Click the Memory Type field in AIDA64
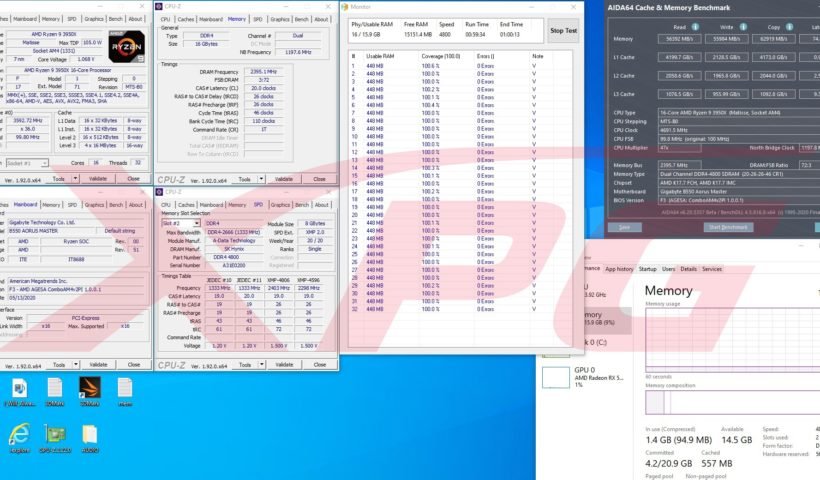Viewport: 820px width, 480px height. 739,174
